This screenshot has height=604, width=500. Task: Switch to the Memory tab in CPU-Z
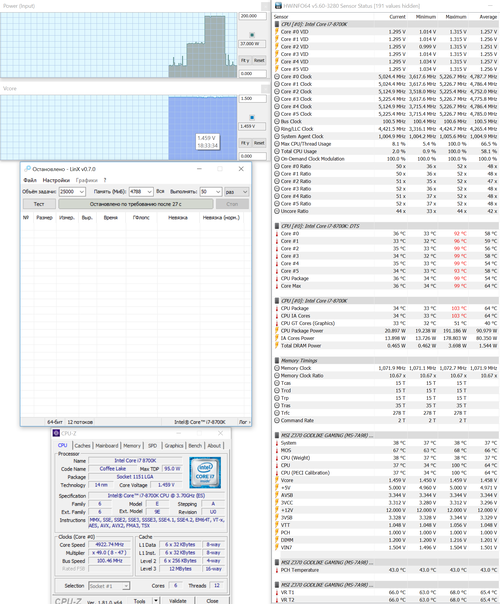(x=132, y=445)
